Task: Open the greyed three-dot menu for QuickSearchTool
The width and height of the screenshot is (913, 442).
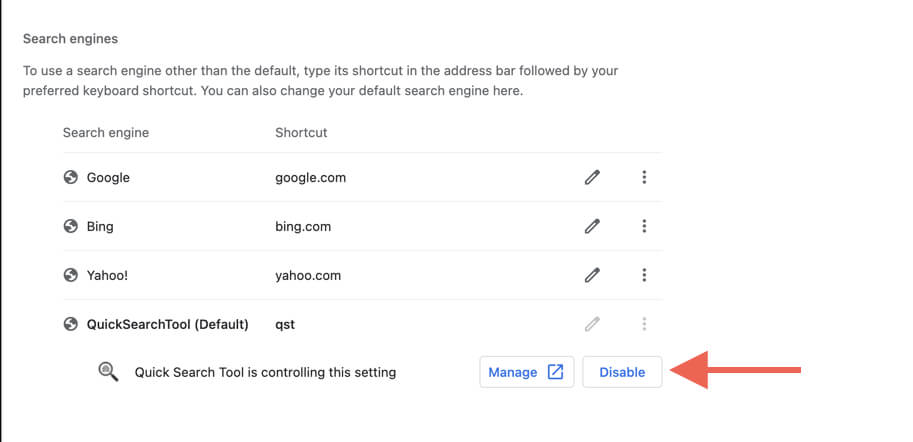Action: [644, 324]
